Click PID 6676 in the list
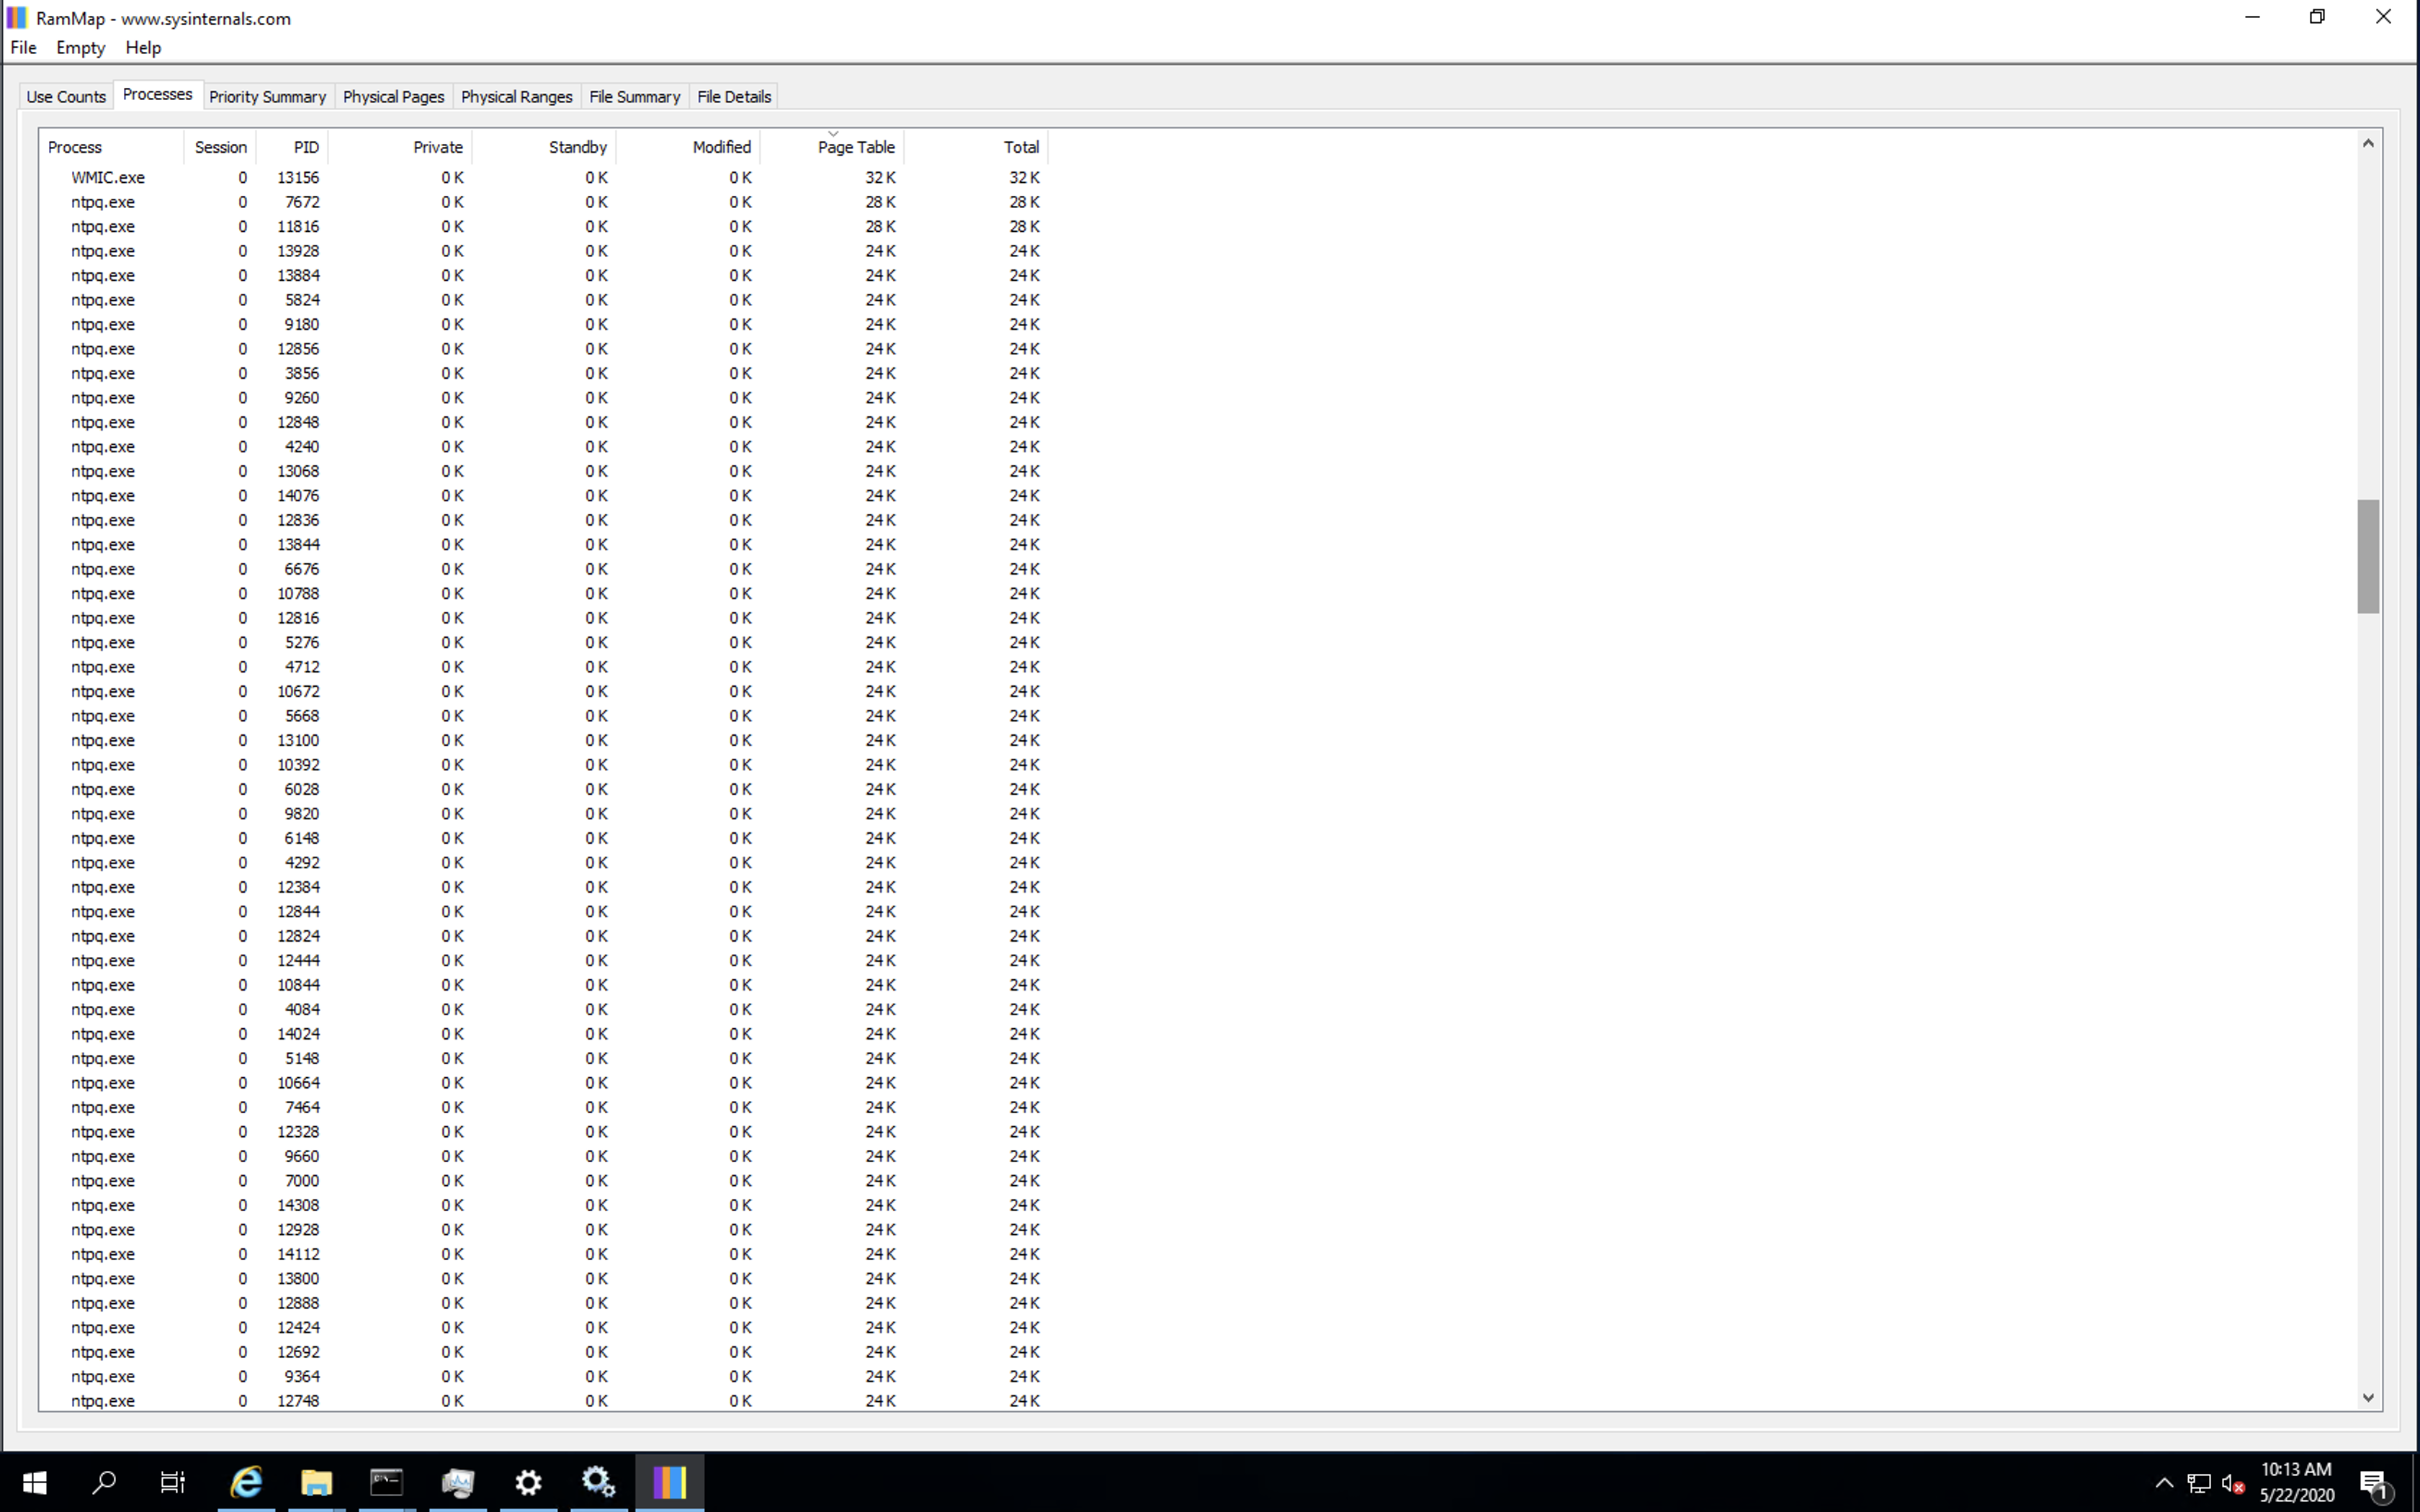Screen dimensions: 2420x1512 302,569
